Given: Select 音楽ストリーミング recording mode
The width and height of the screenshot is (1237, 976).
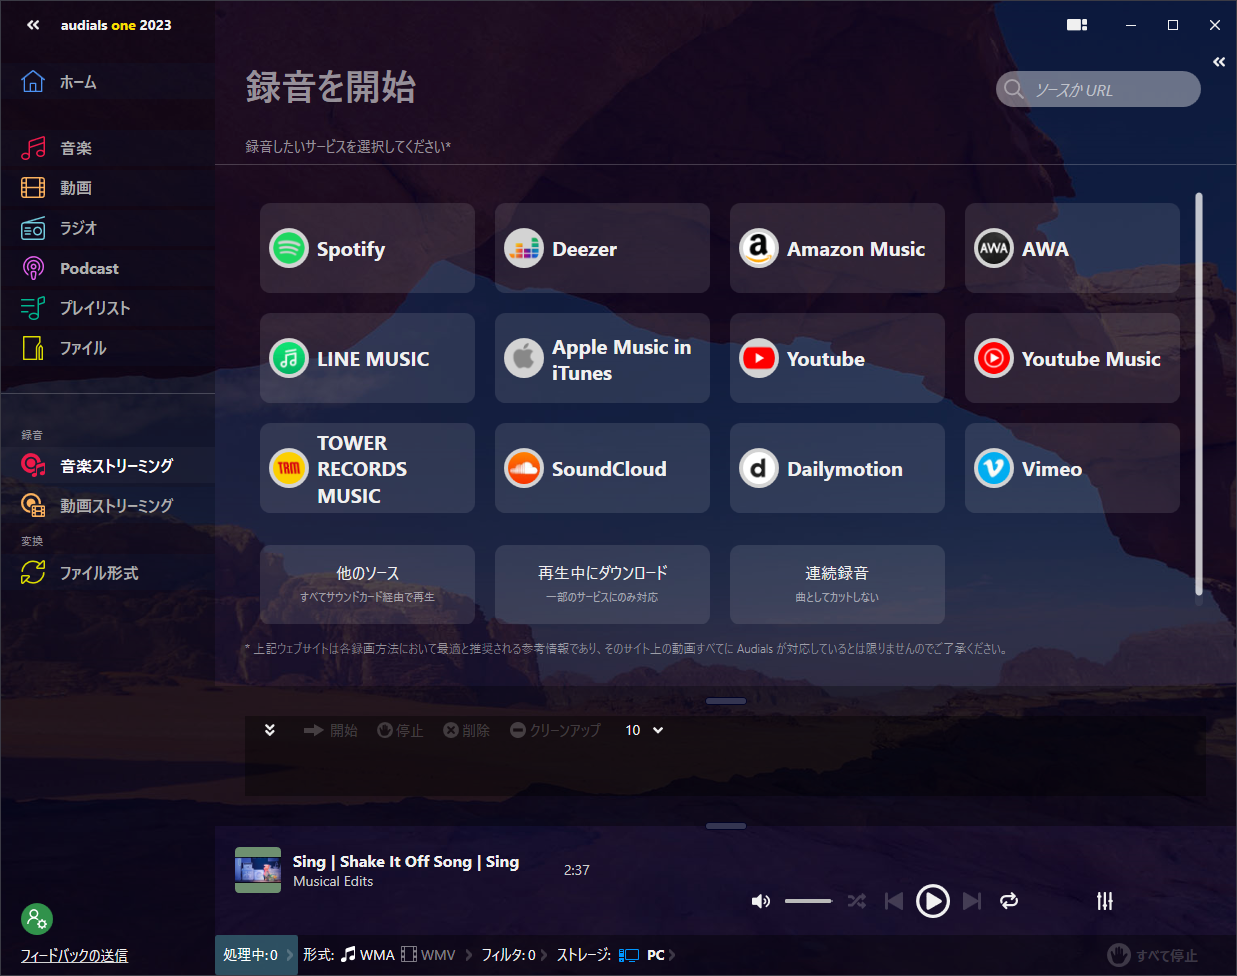Looking at the screenshot, I should [x=107, y=466].
